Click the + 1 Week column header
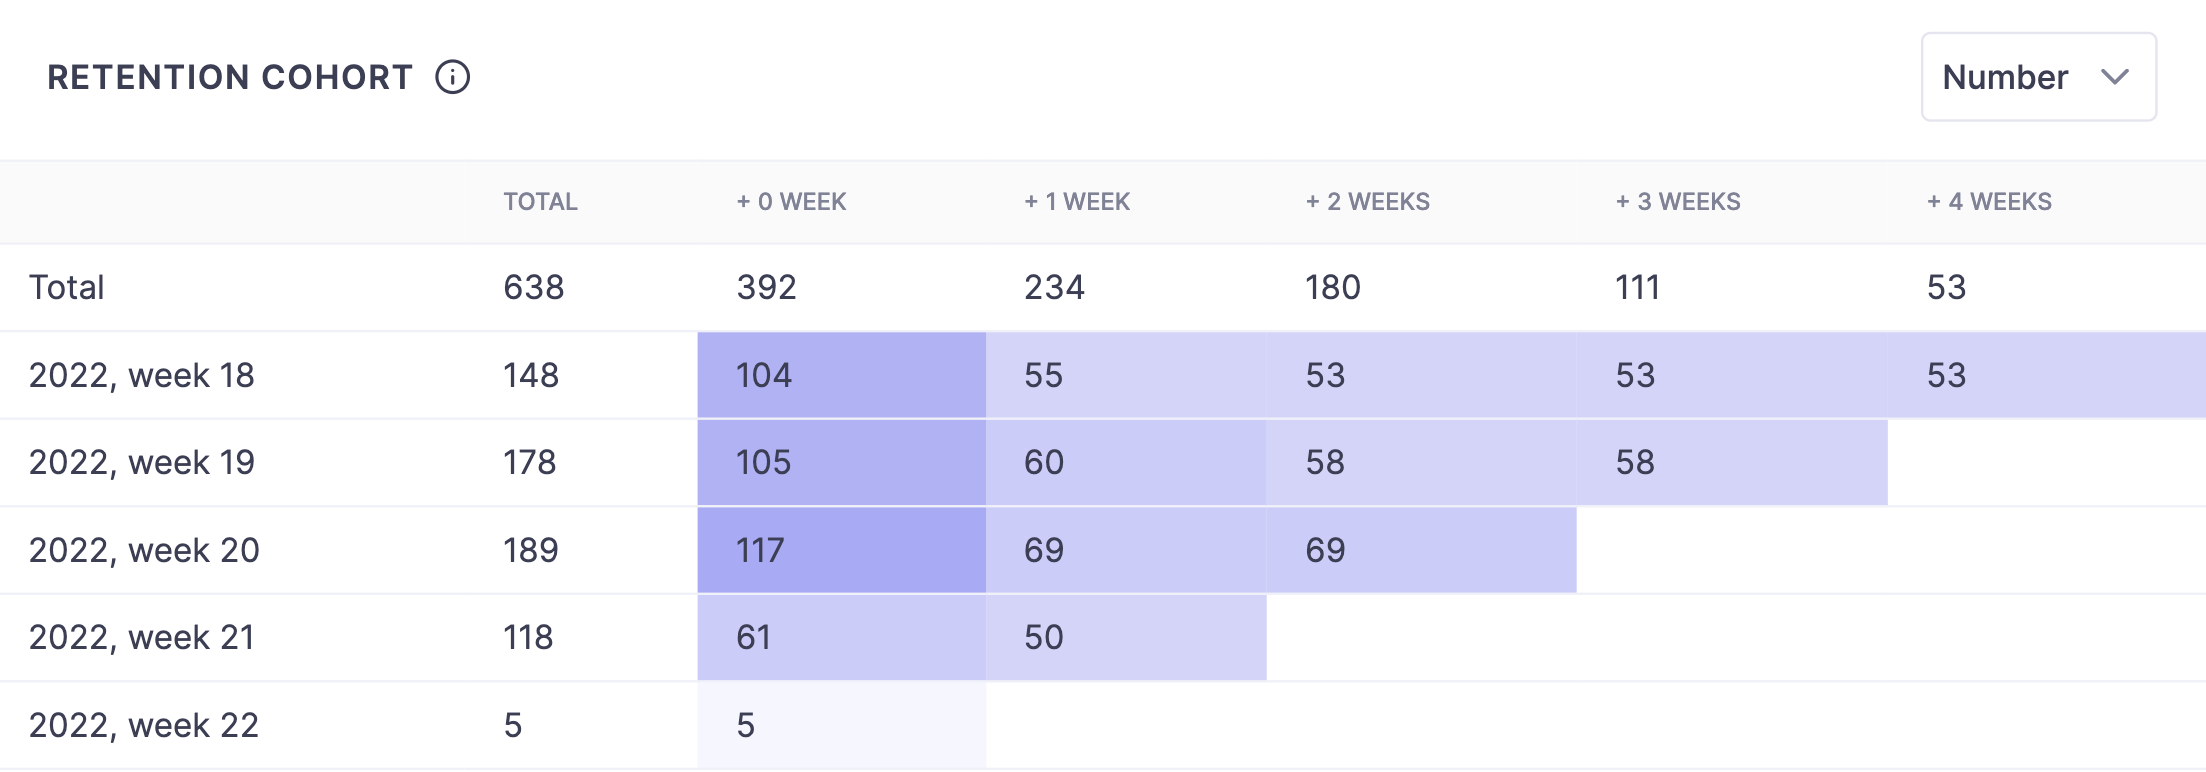 click(x=1076, y=201)
